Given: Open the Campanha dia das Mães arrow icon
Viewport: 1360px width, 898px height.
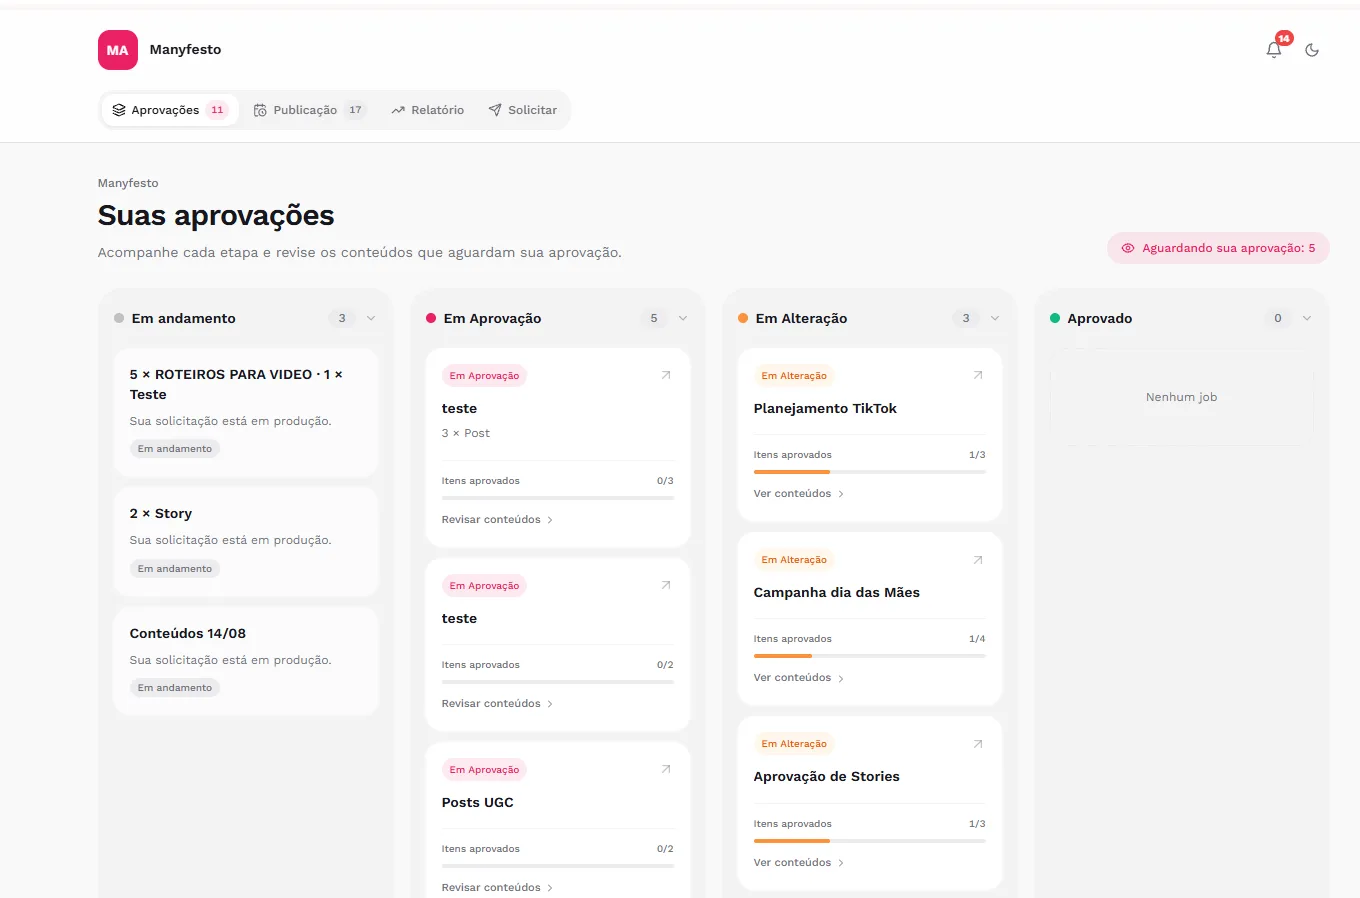Looking at the screenshot, I should 978,560.
